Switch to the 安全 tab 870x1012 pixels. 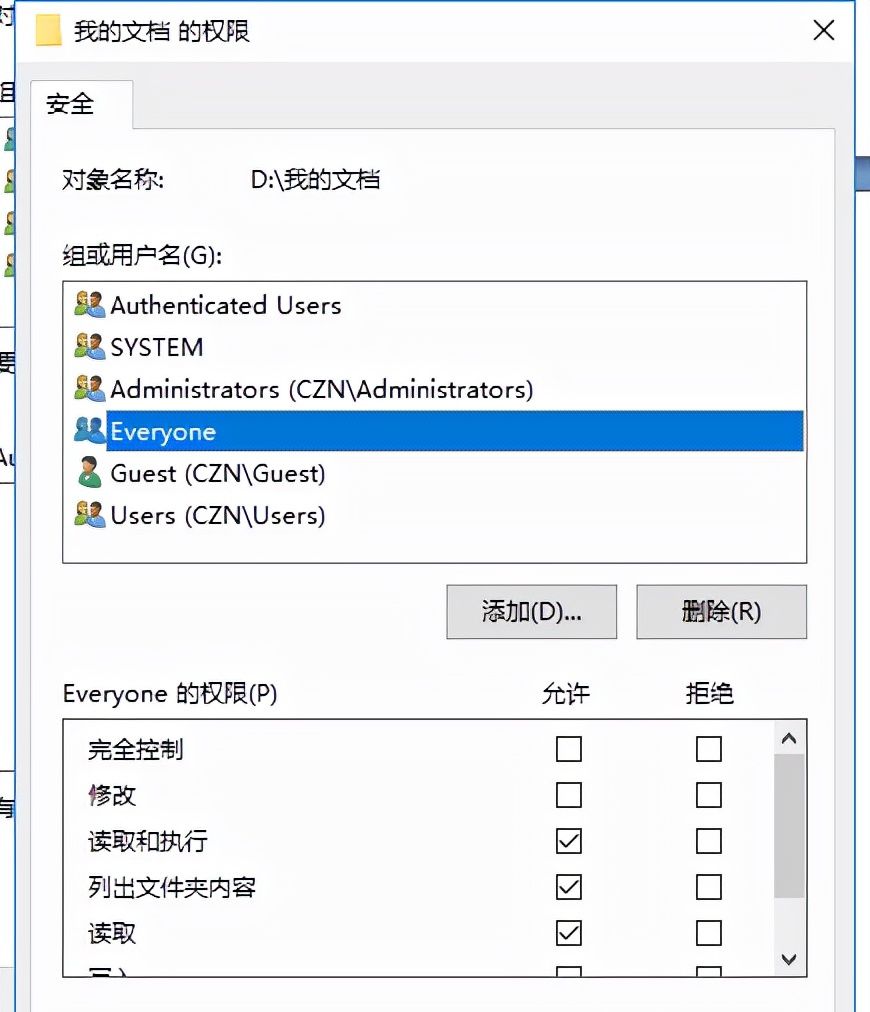[x=71, y=102]
